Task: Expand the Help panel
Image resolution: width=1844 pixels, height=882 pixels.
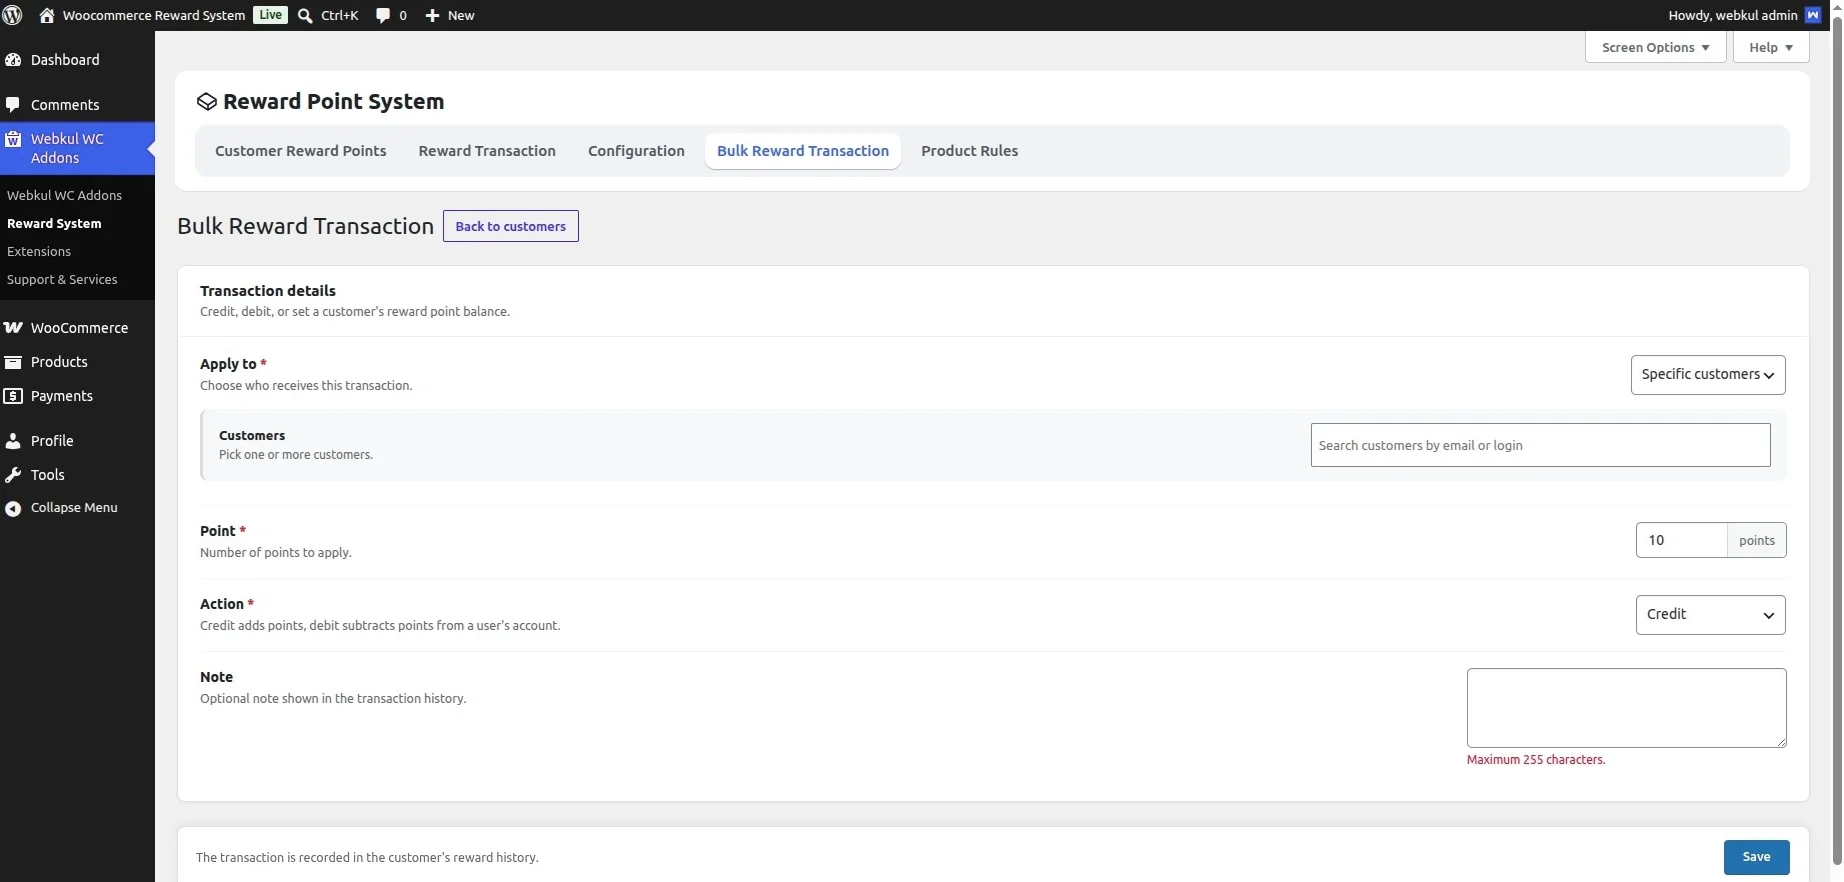Action: coord(1771,47)
